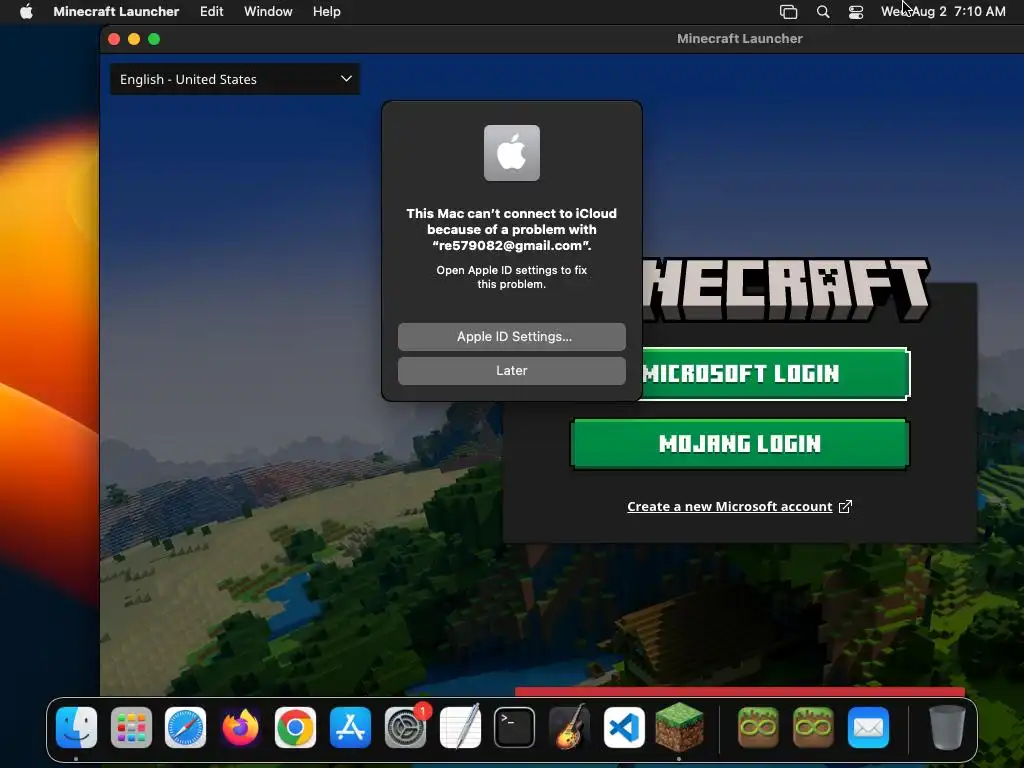1024x768 pixels.
Task: Launch Visual Studio Code from dock
Action: point(624,727)
